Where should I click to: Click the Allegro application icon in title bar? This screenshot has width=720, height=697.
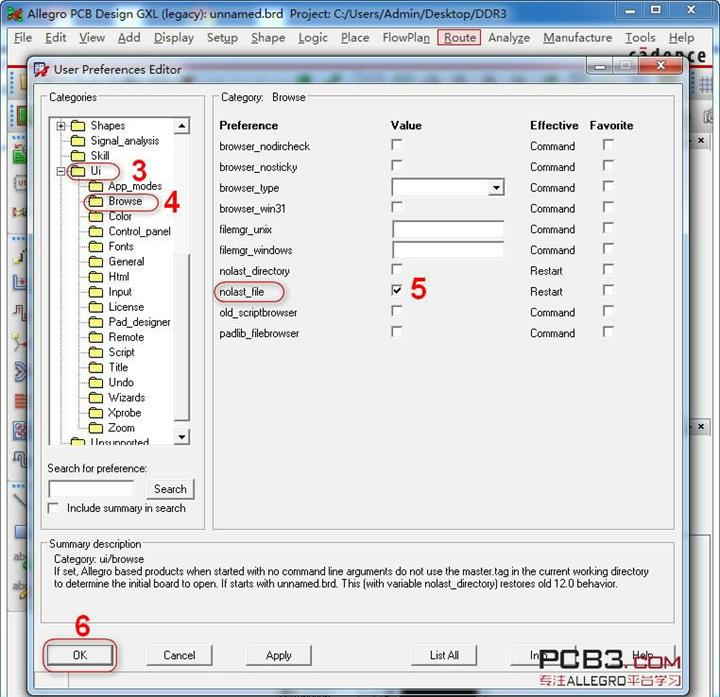click(15, 14)
